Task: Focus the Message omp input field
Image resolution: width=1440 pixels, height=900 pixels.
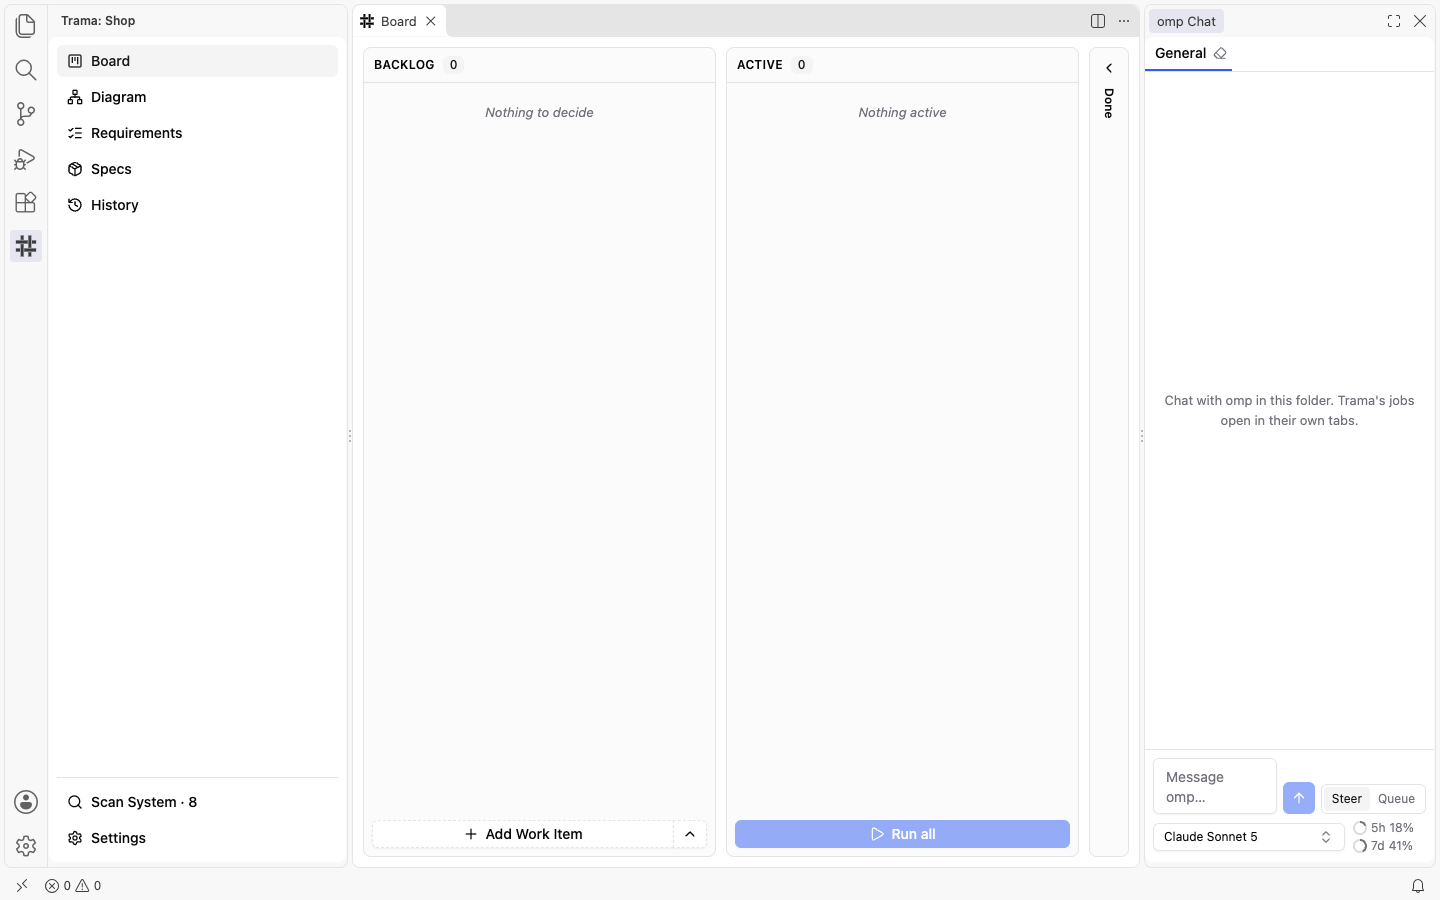Action: pyautogui.click(x=1215, y=787)
